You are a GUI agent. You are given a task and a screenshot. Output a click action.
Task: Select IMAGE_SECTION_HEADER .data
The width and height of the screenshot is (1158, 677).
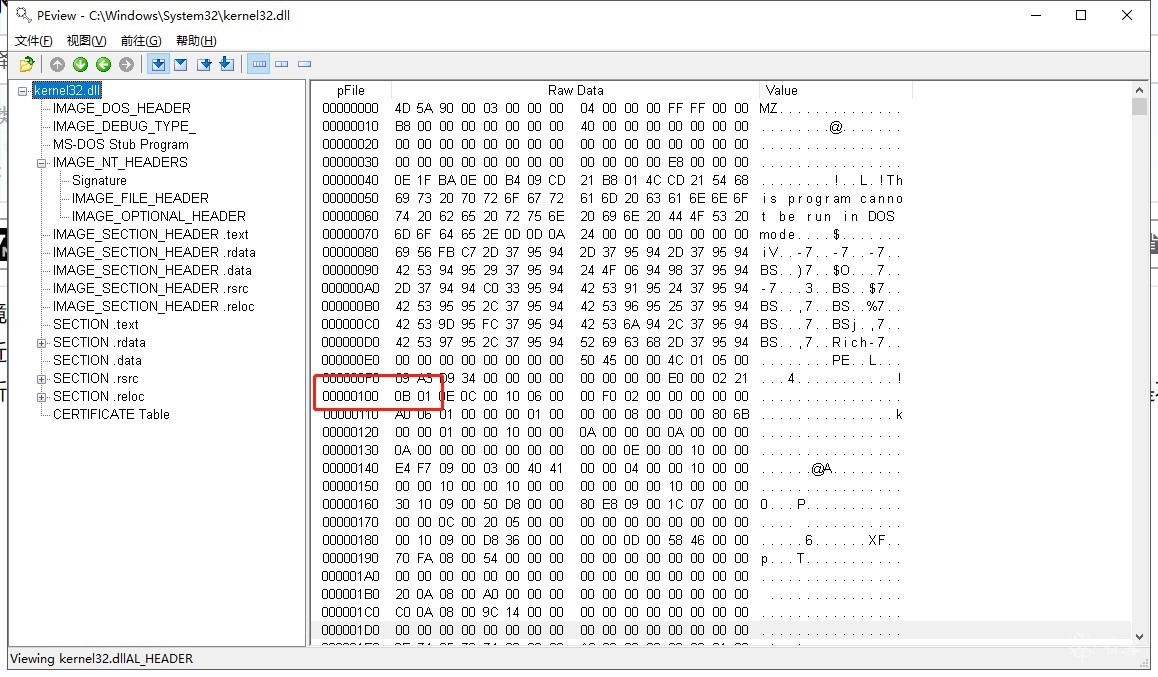coord(152,271)
